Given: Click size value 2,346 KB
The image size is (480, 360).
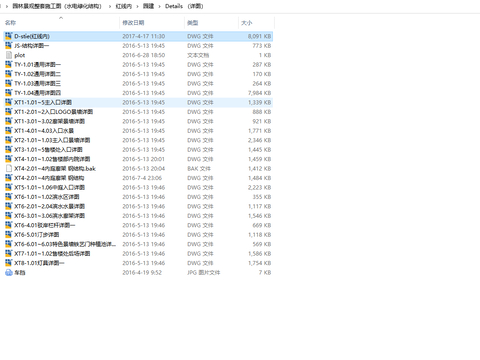Looking at the screenshot, I should pos(259,140).
